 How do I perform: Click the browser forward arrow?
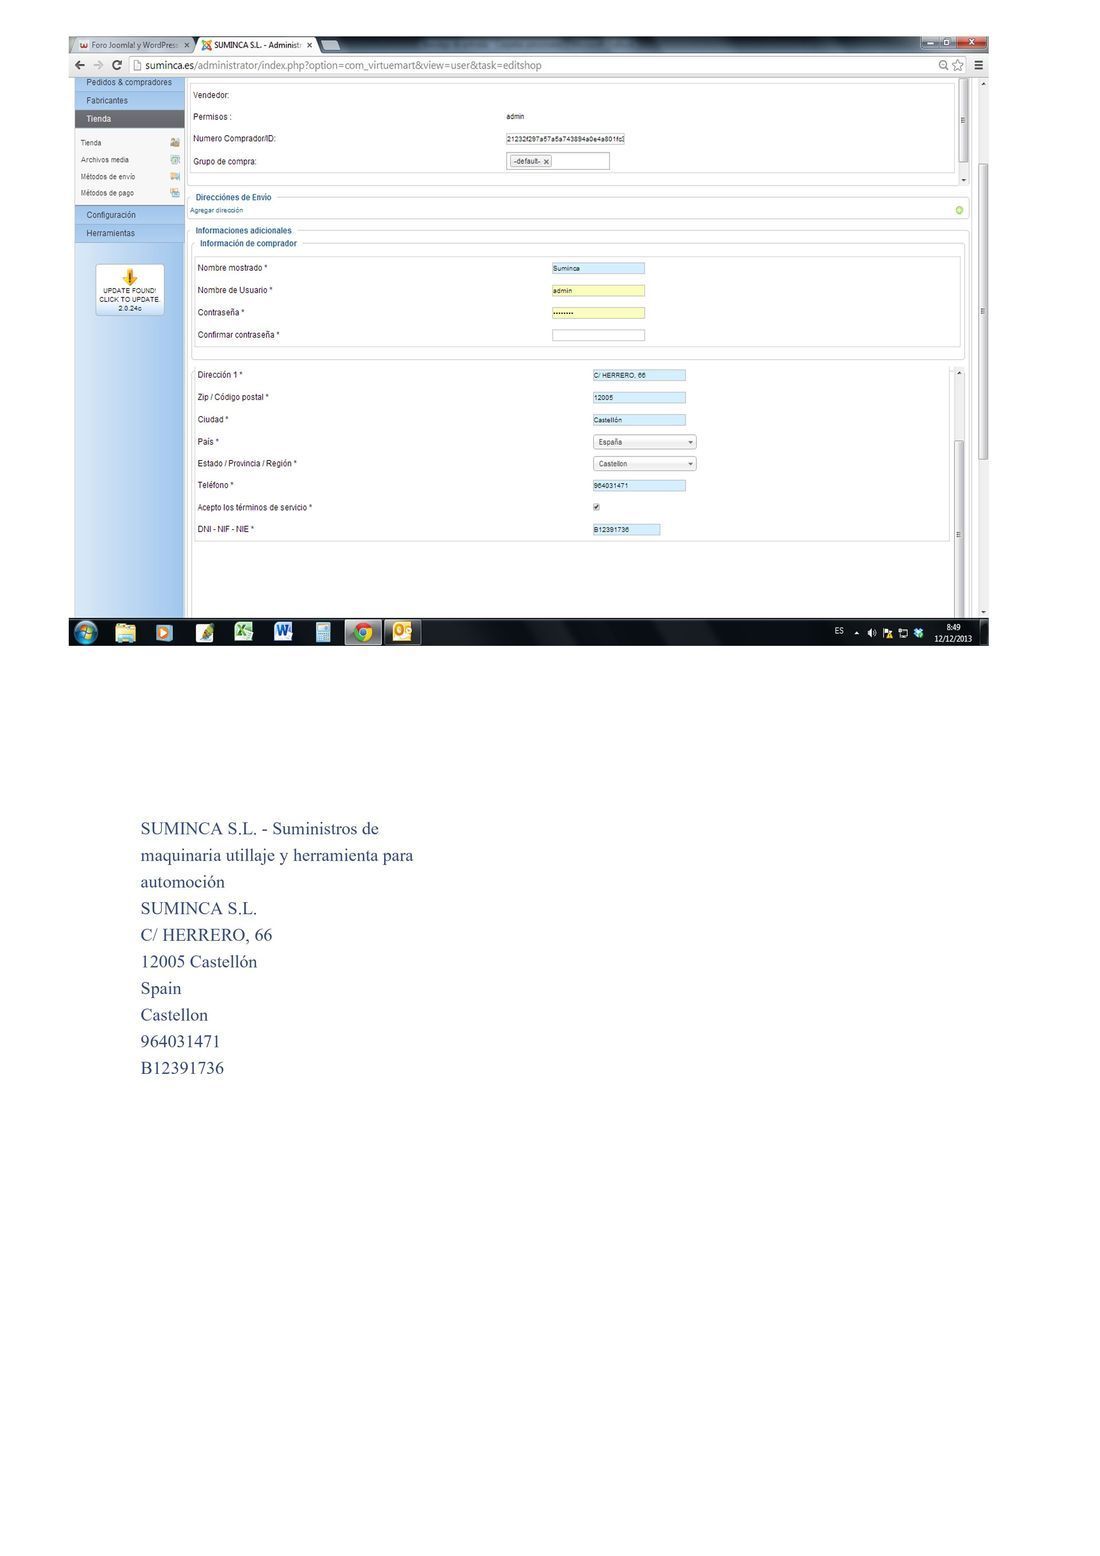[98, 65]
